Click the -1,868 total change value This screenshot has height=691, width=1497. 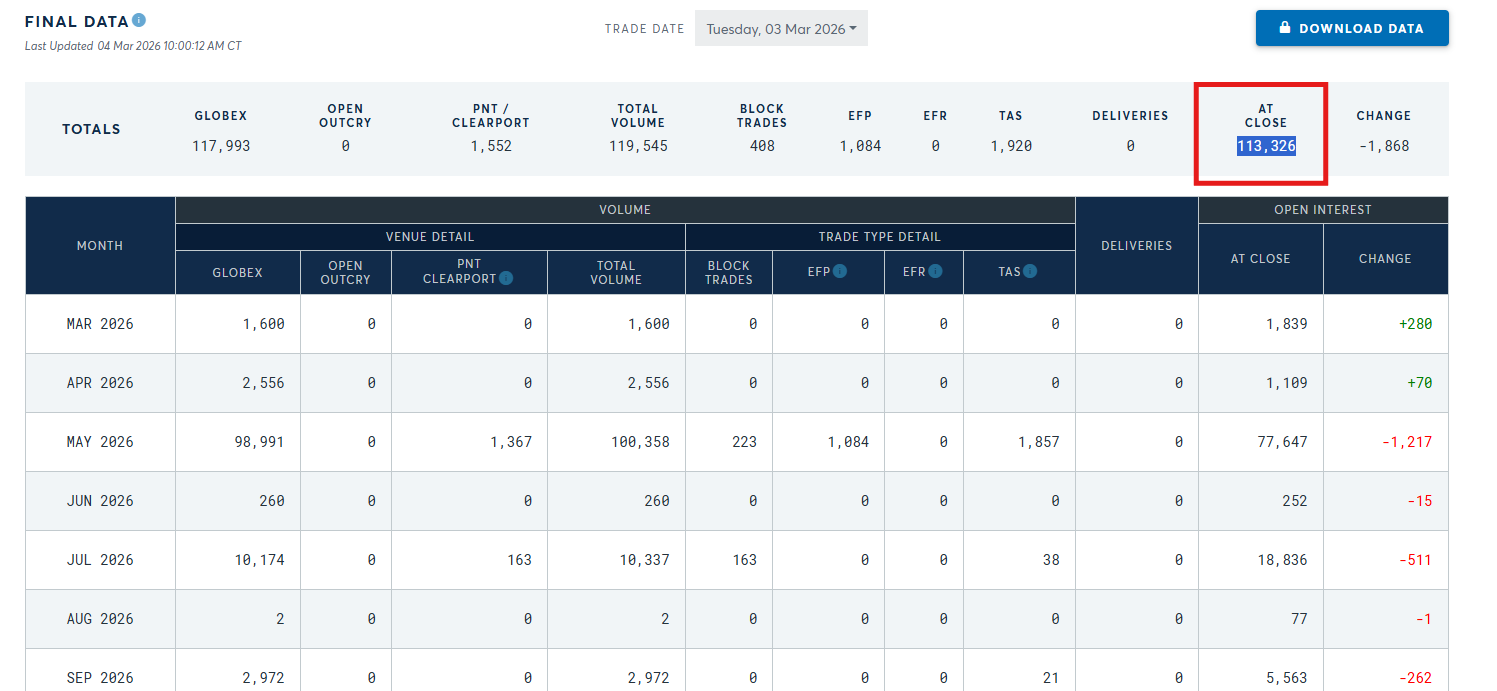point(1384,146)
